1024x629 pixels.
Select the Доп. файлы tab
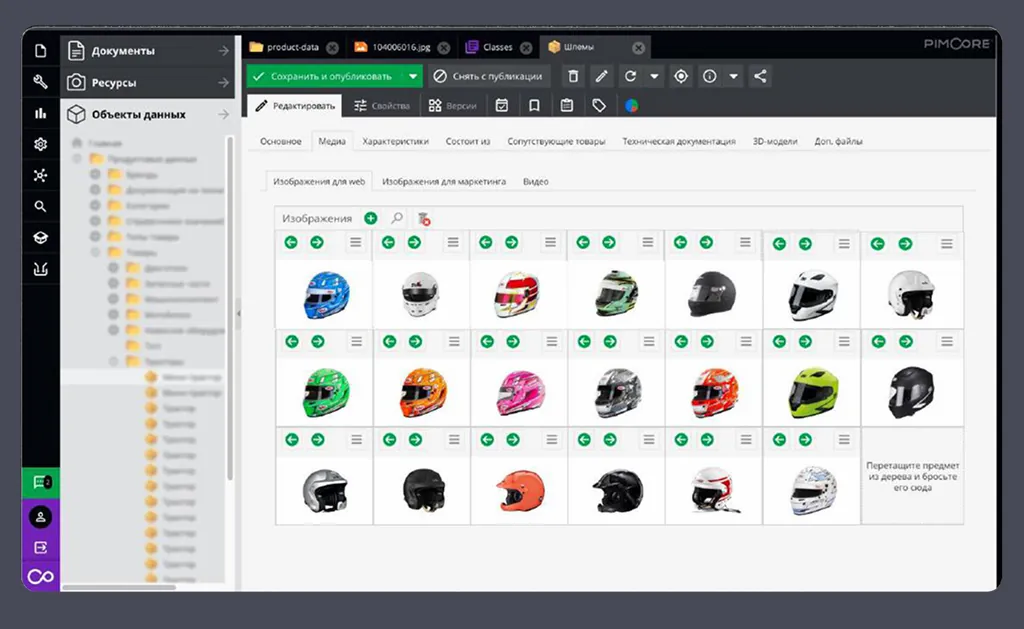838,141
